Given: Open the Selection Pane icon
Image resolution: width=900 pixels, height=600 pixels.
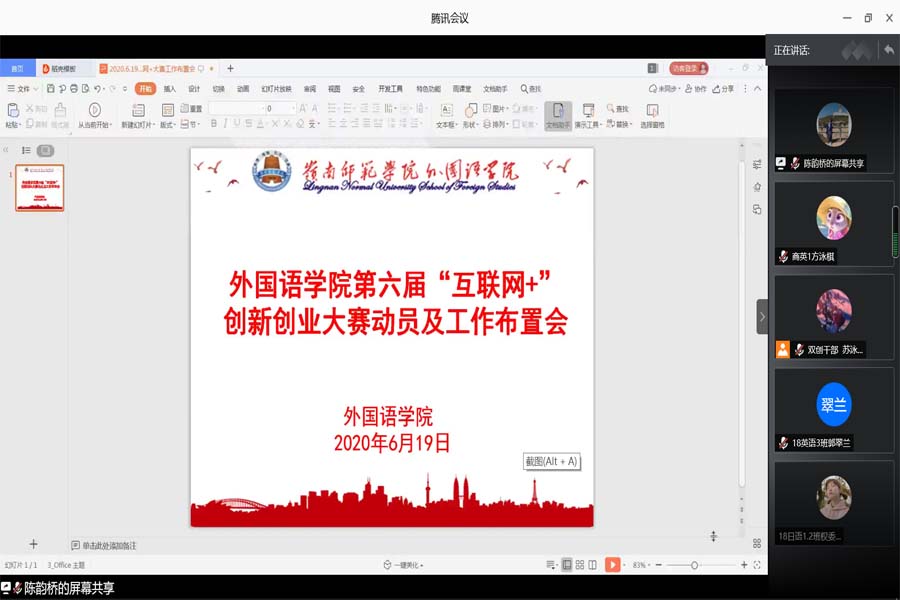Looking at the screenshot, I should 652,110.
